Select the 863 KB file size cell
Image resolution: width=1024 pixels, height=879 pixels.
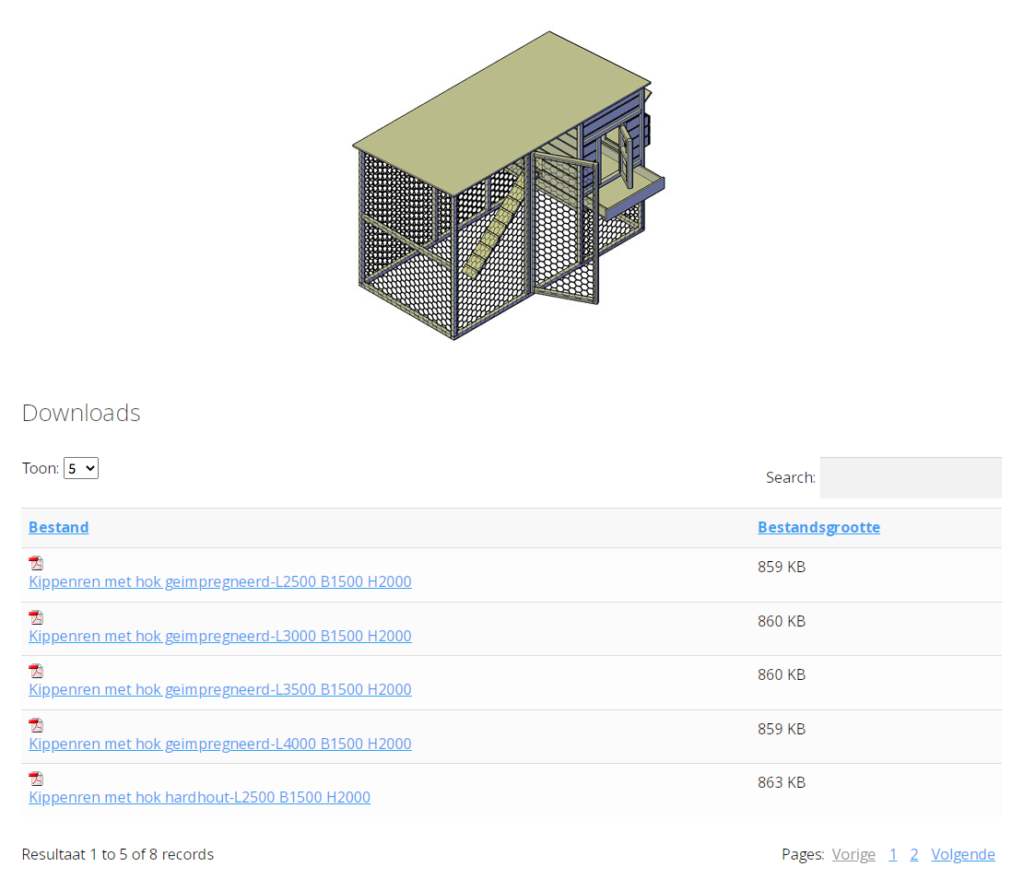(782, 782)
